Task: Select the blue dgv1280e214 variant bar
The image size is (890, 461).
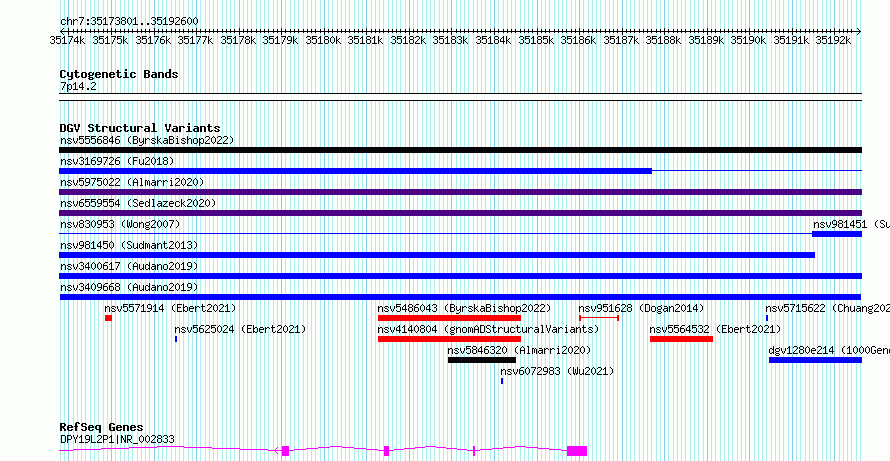Action: 816,360
